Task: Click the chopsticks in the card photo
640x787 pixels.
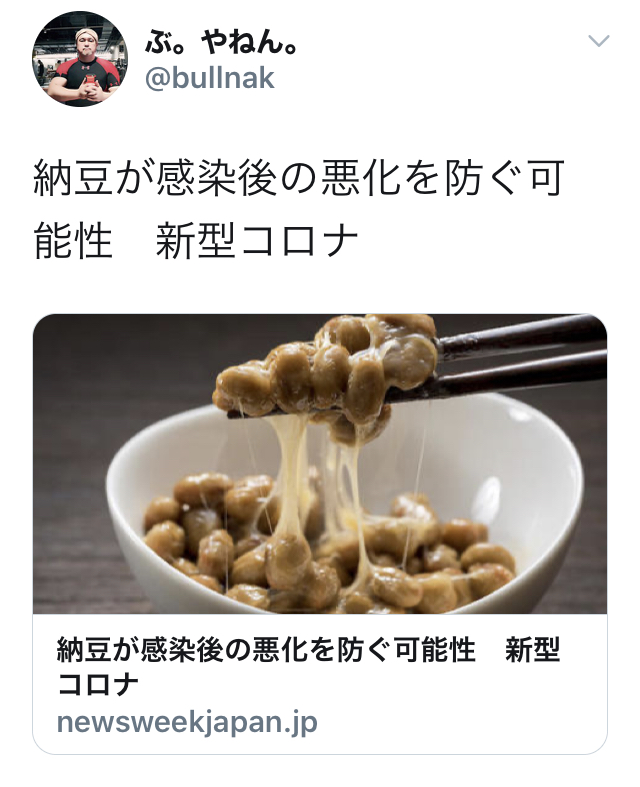Action: click(522, 359)
